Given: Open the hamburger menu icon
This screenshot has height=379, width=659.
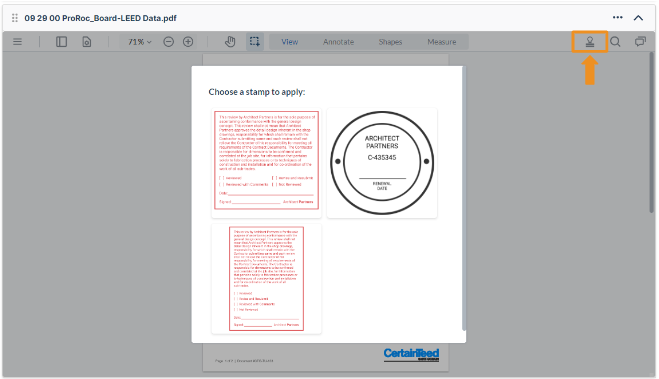Looking at the screenshot, I should click(17, 42).
